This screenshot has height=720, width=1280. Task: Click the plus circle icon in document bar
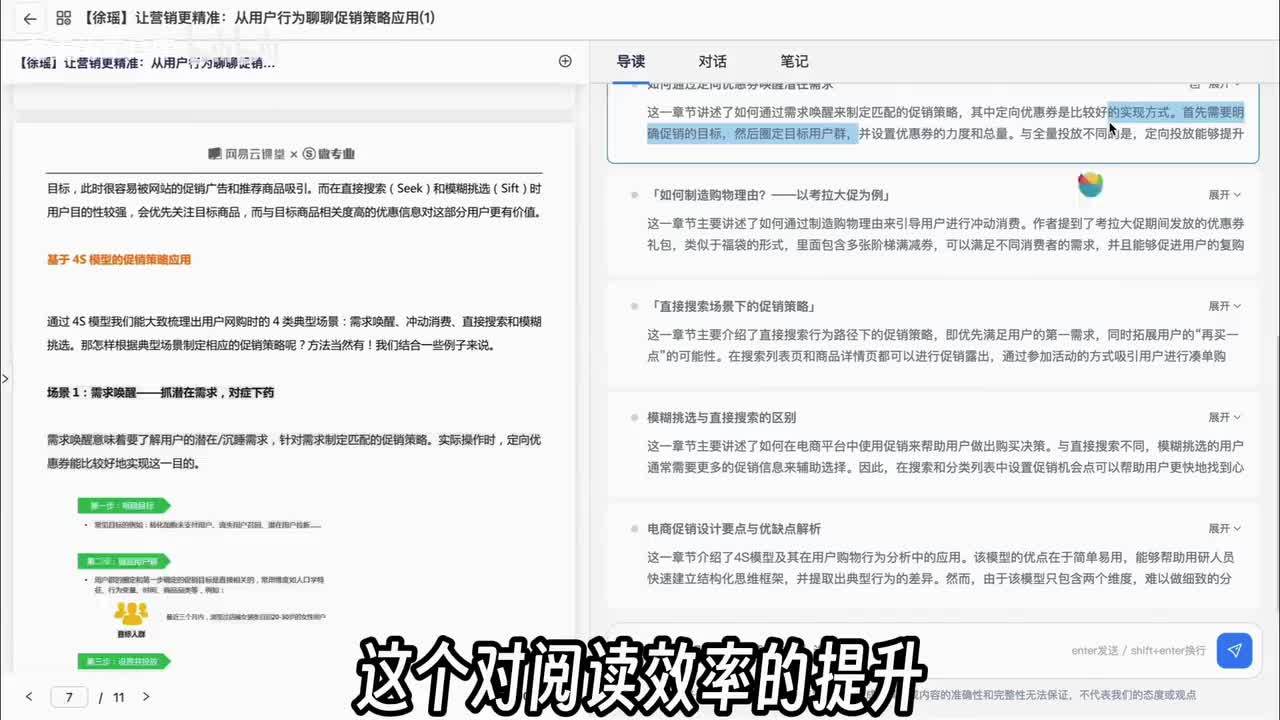tap(565, 62)
